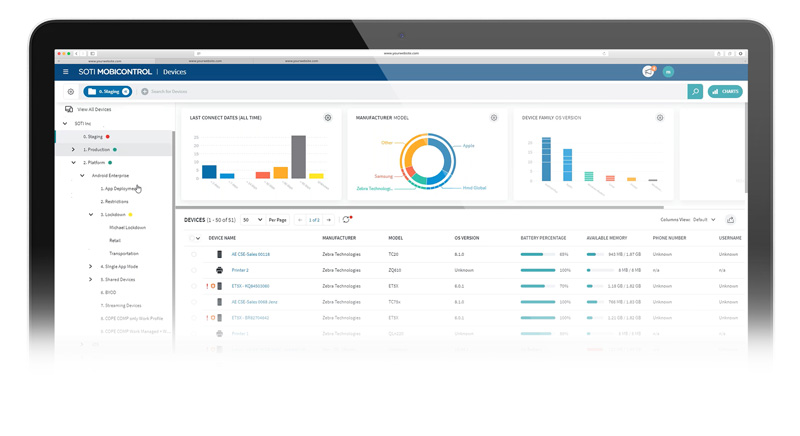Expand the 4. Single App Mode node

pyautogui.click(x=90, y=267)
